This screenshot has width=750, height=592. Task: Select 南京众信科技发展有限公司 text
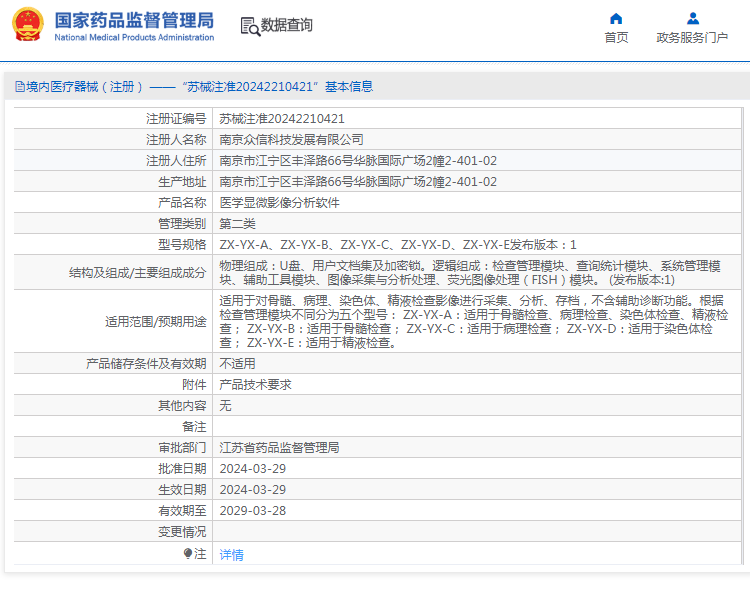tap(291, 140)
